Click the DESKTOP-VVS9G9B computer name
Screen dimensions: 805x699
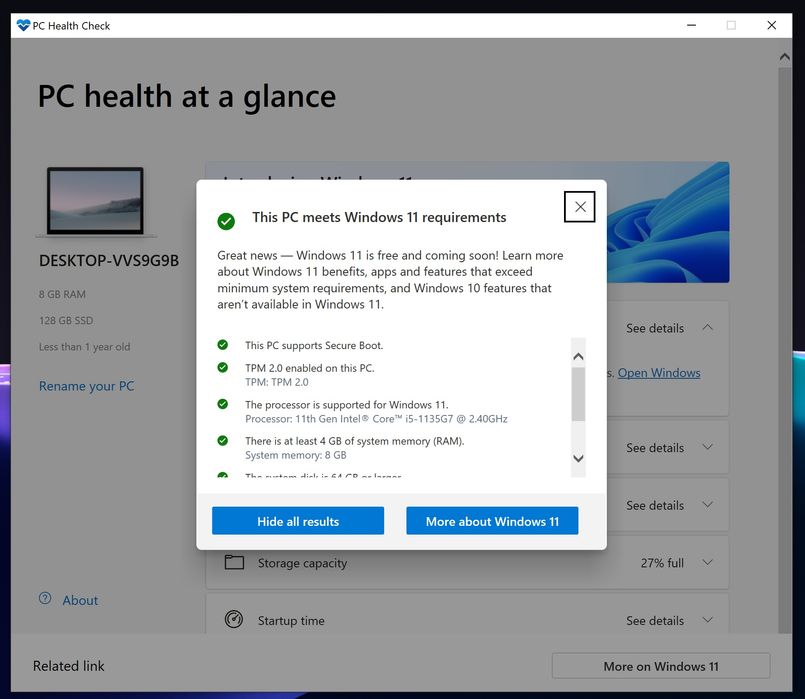pos(109,261)
